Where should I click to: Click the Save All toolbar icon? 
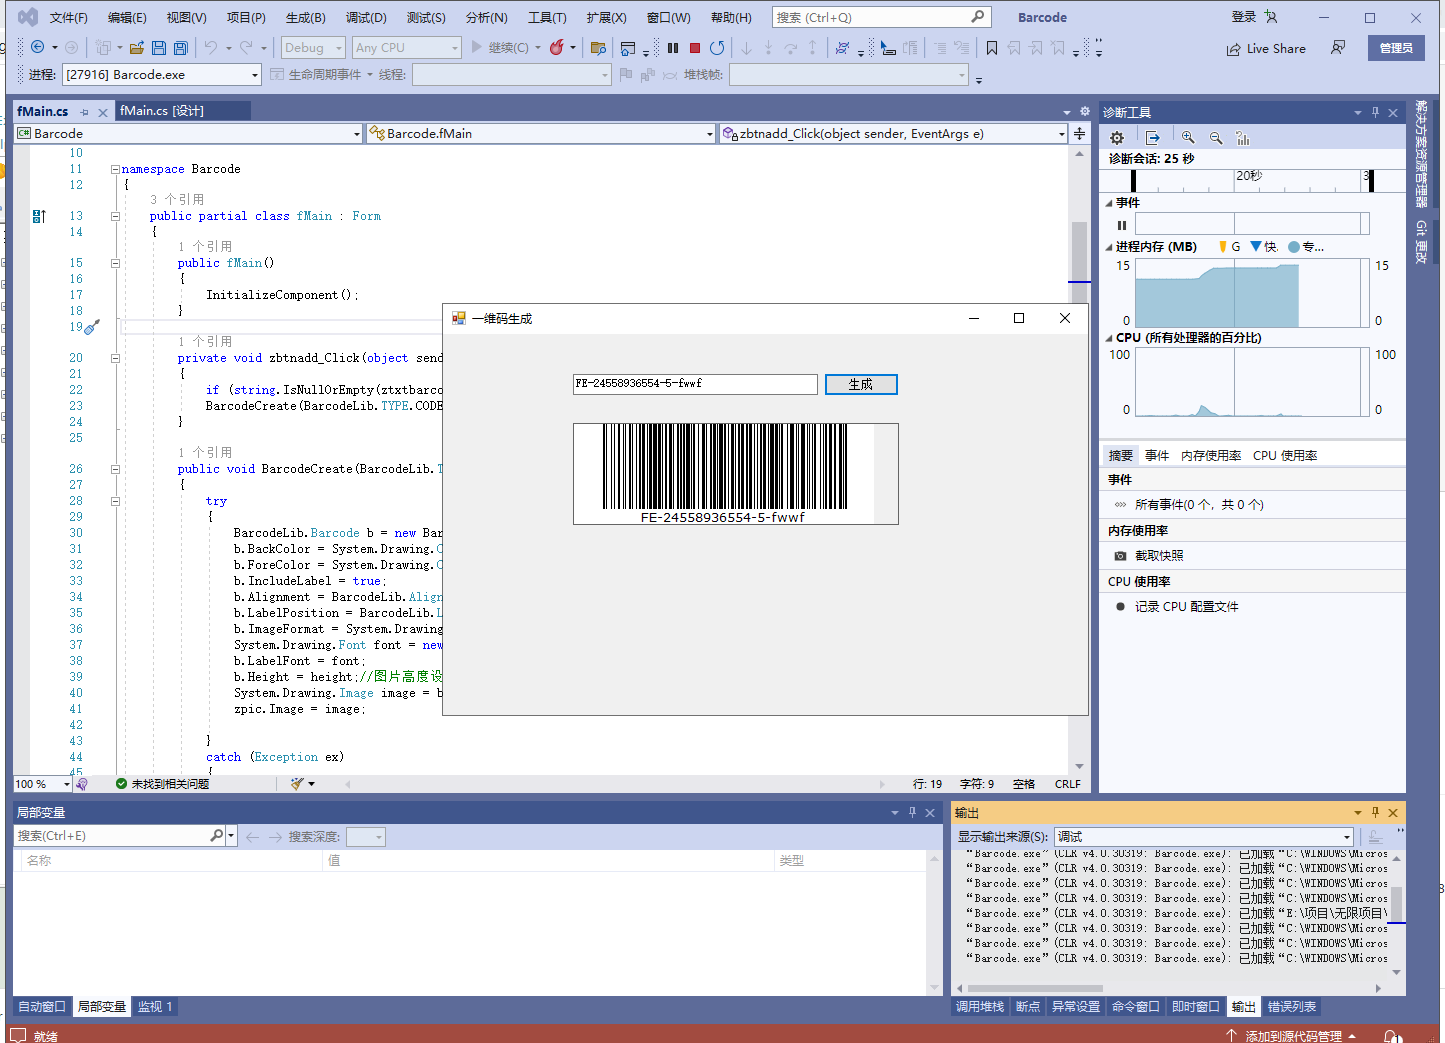point(181,48)
